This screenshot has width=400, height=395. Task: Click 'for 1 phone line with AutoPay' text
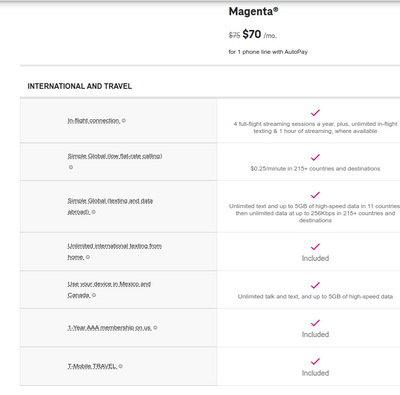[x=268, y=52]
